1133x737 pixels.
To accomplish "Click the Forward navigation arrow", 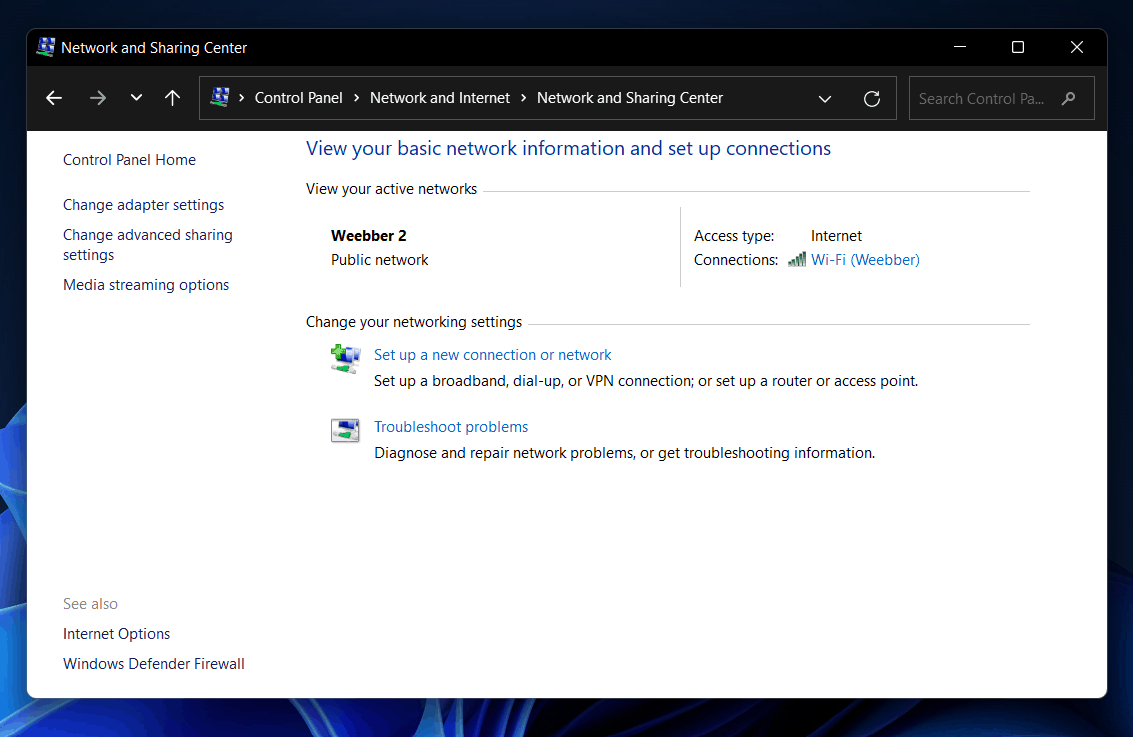I will coord(97,98).
